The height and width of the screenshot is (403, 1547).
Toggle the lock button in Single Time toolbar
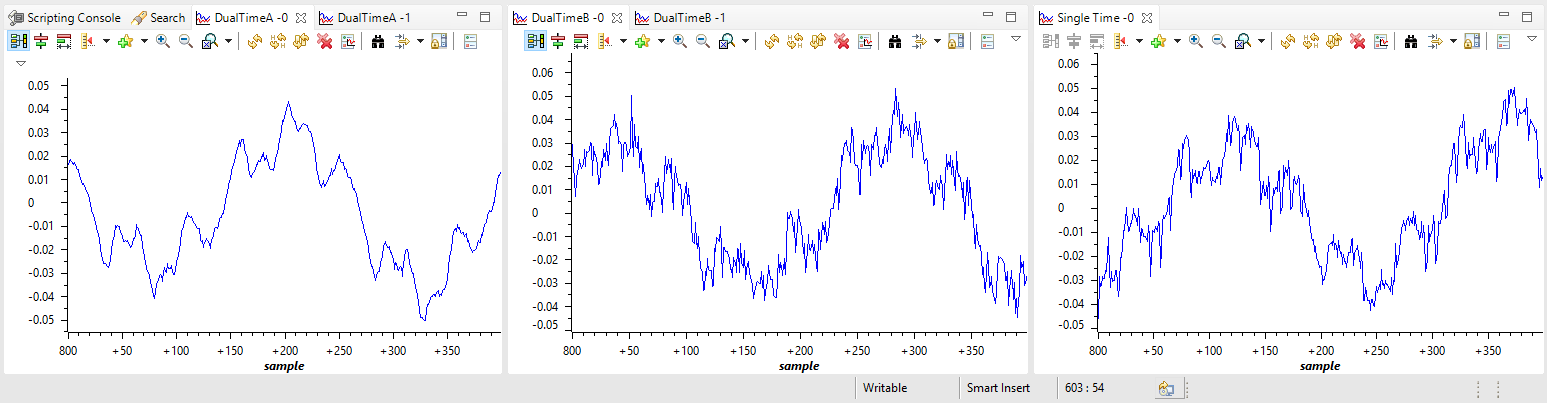[1471, 41]
